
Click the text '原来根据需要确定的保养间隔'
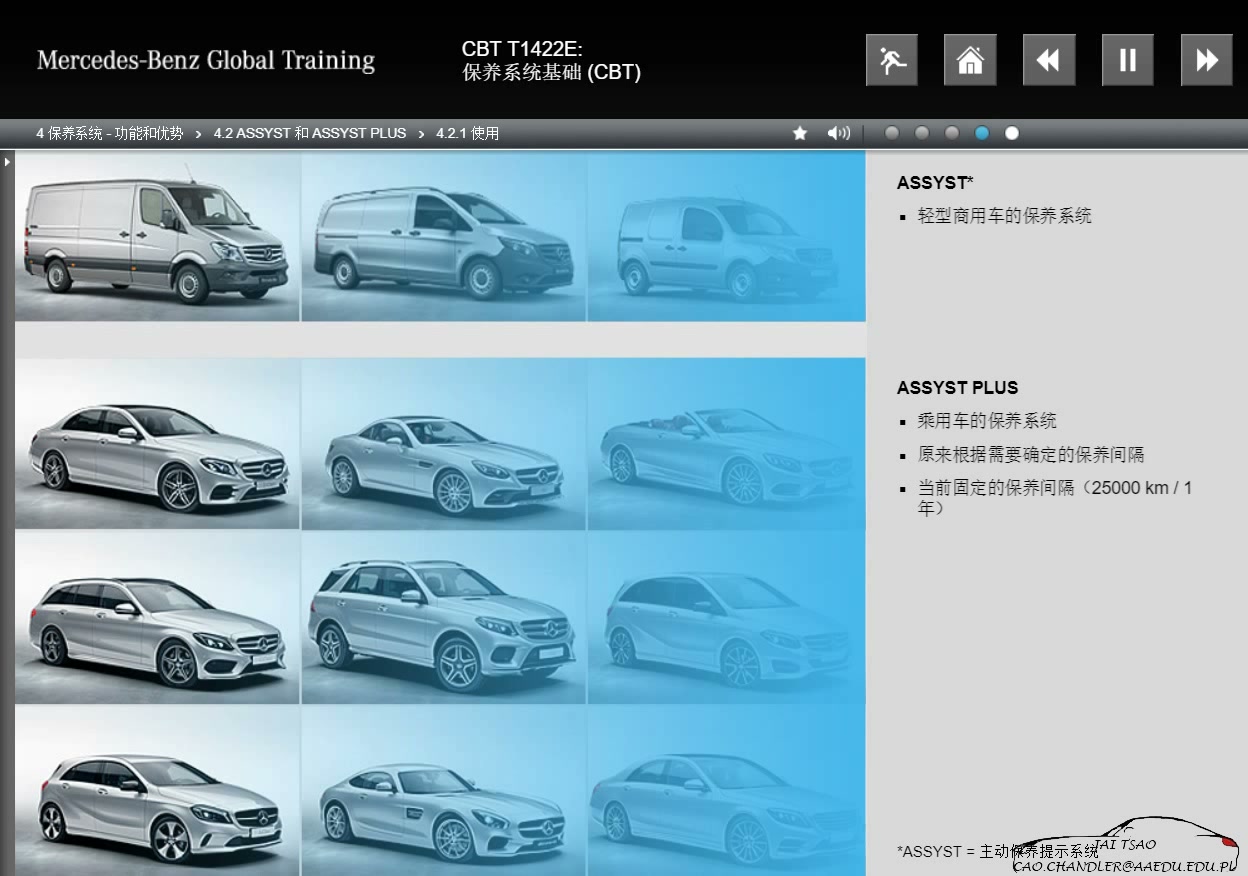click(x=1031, y=455)
